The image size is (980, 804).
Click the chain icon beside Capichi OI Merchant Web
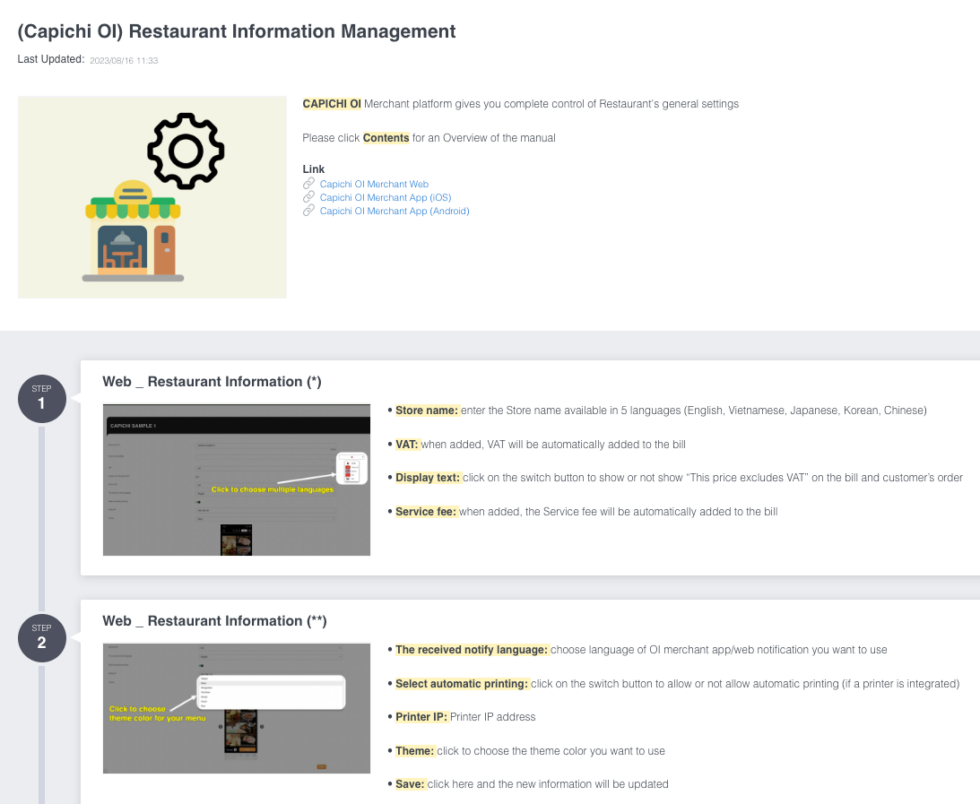click(309, 184)
